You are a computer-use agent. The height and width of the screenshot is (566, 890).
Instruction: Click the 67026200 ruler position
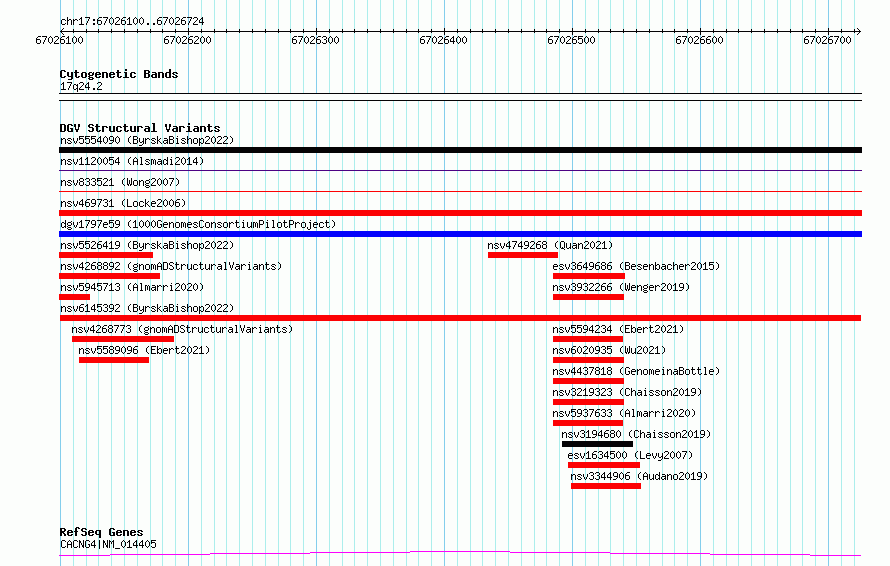point(187,40)
